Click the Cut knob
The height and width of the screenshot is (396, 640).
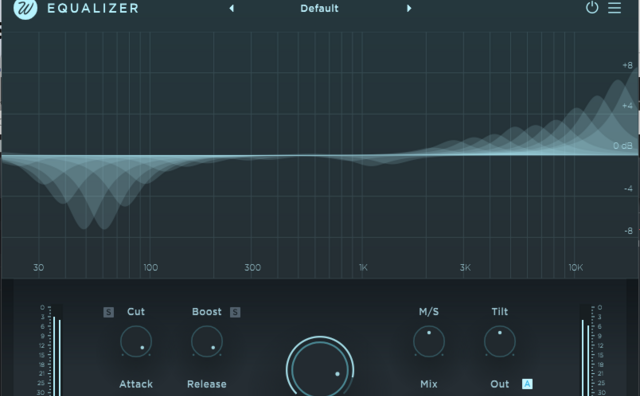click(x=136, y=341)
